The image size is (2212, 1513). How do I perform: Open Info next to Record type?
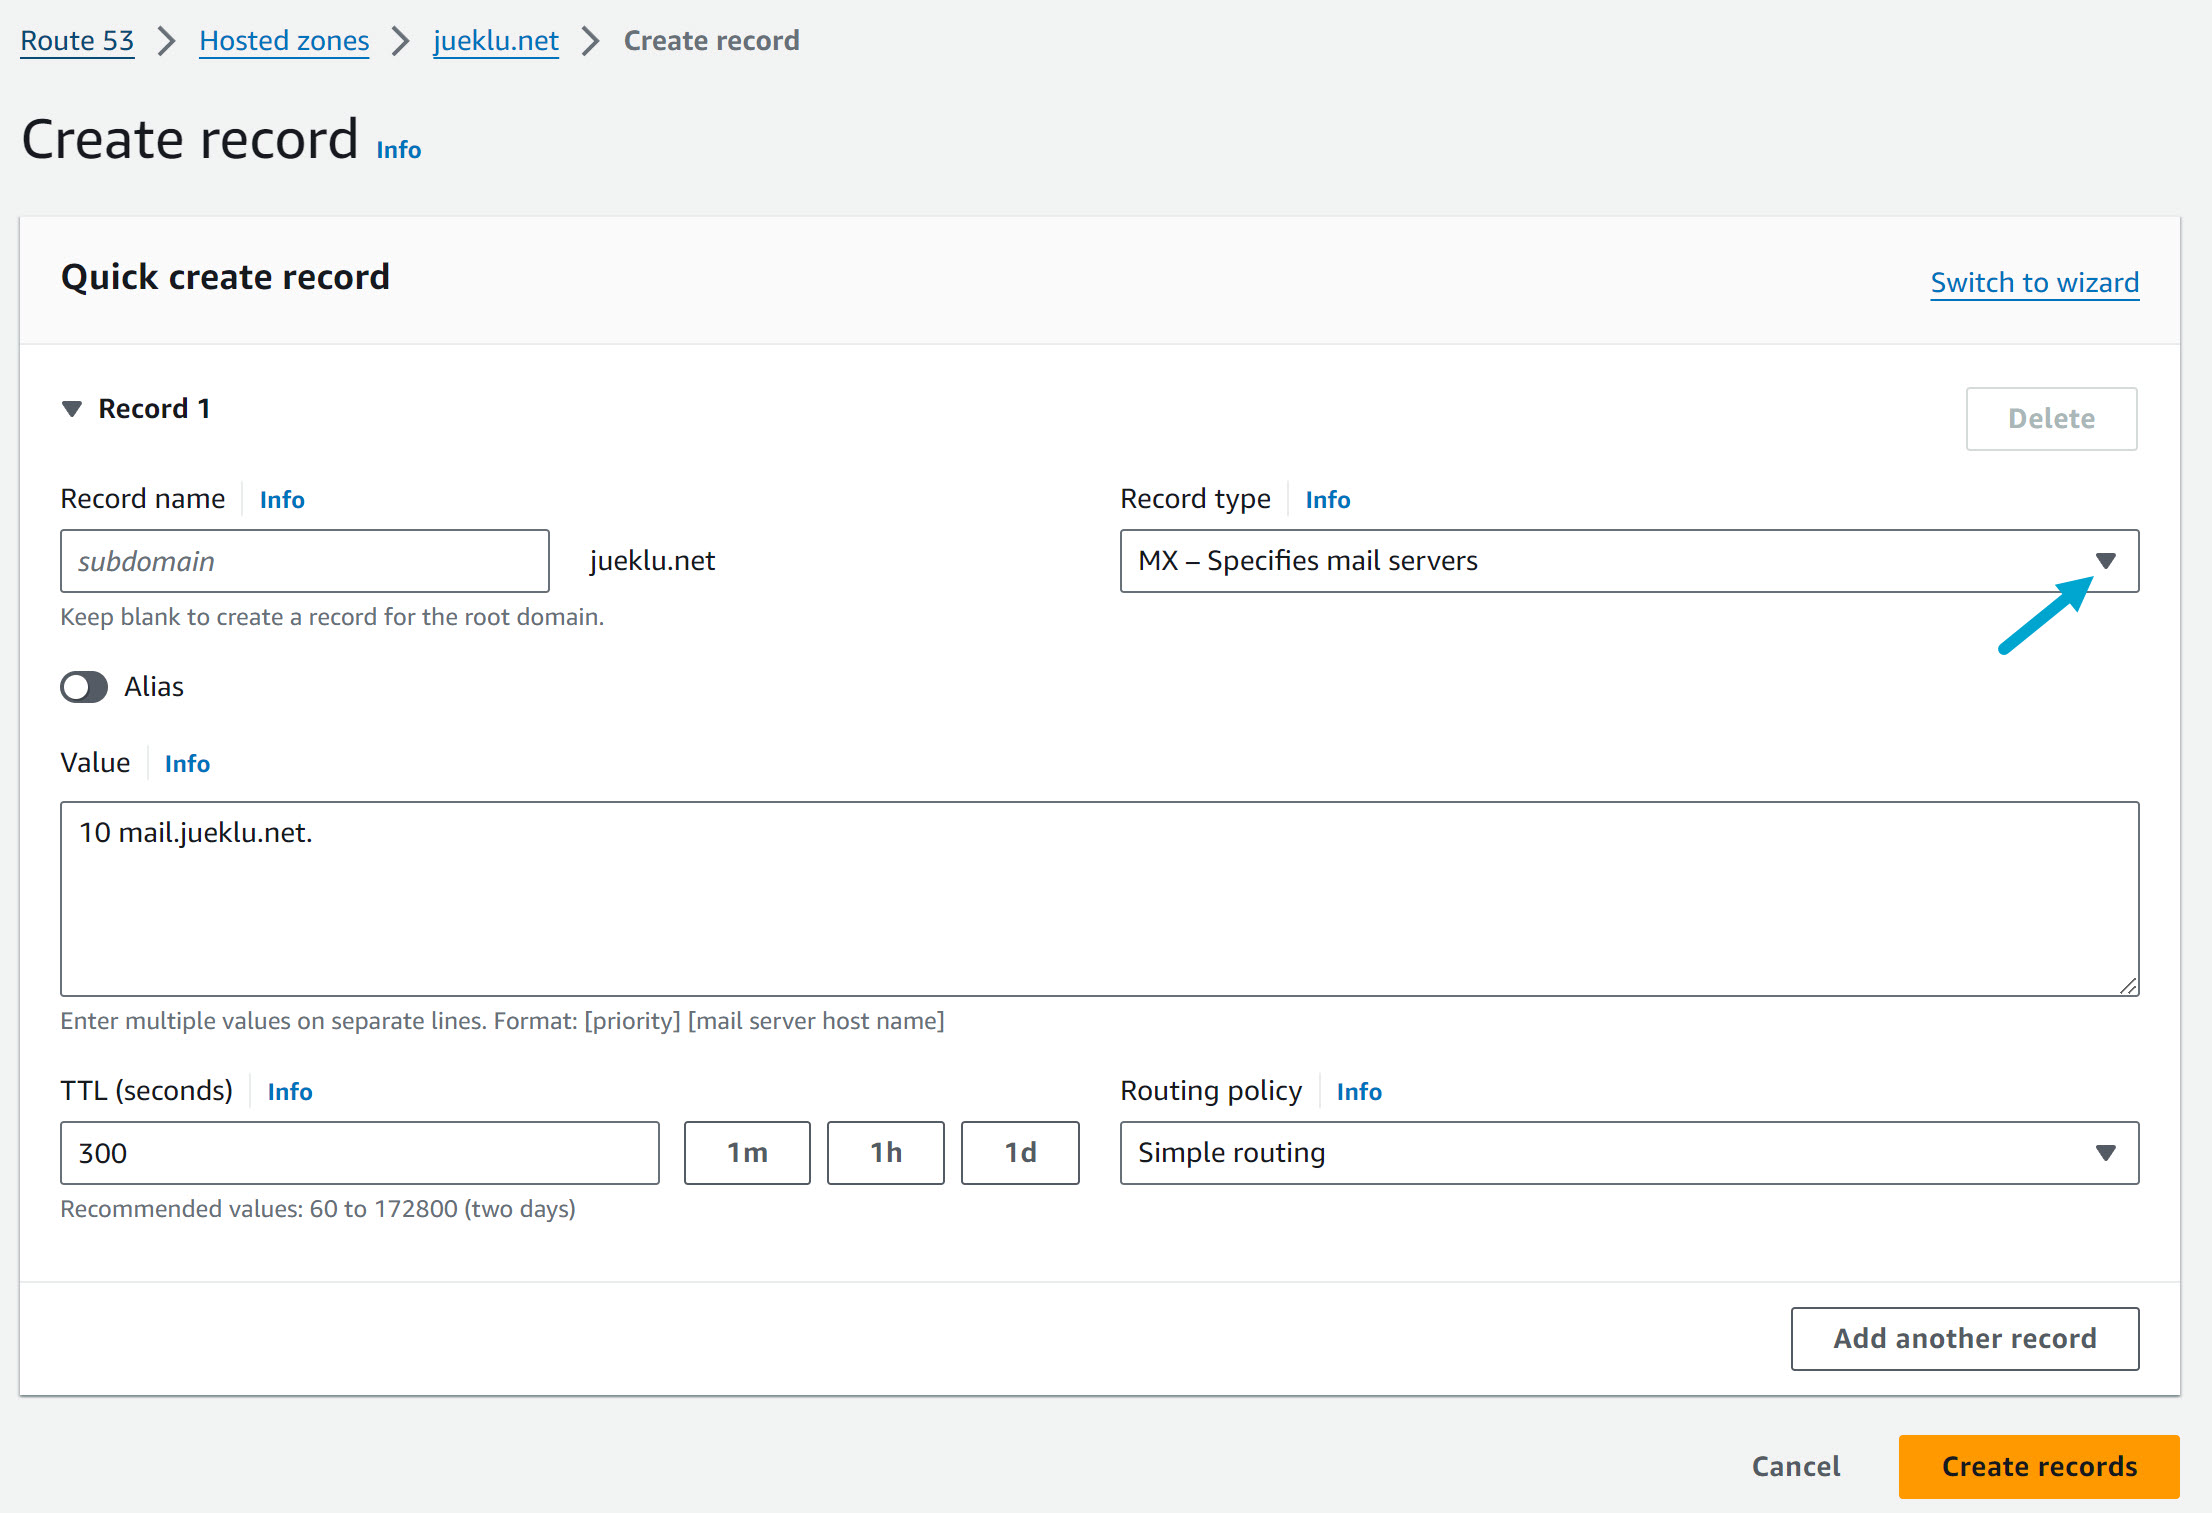click(1327, 500)
